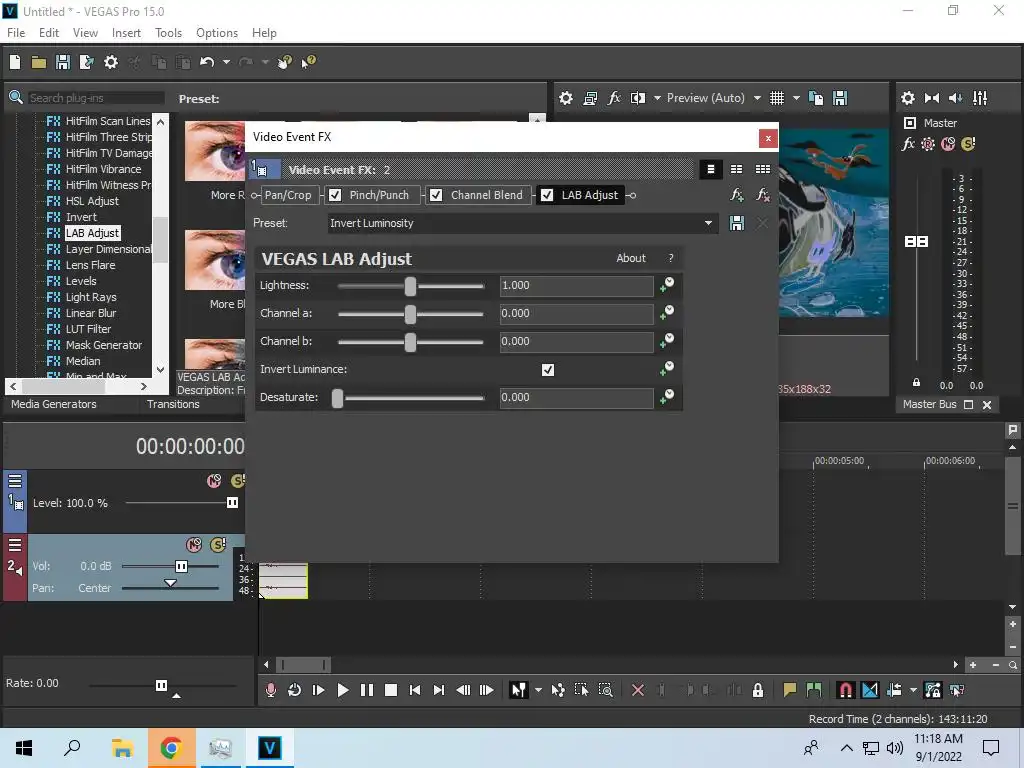This screenshot has width=1024, height=768.
Task: Open Preview panel settings gear
Action: (566, 98)
